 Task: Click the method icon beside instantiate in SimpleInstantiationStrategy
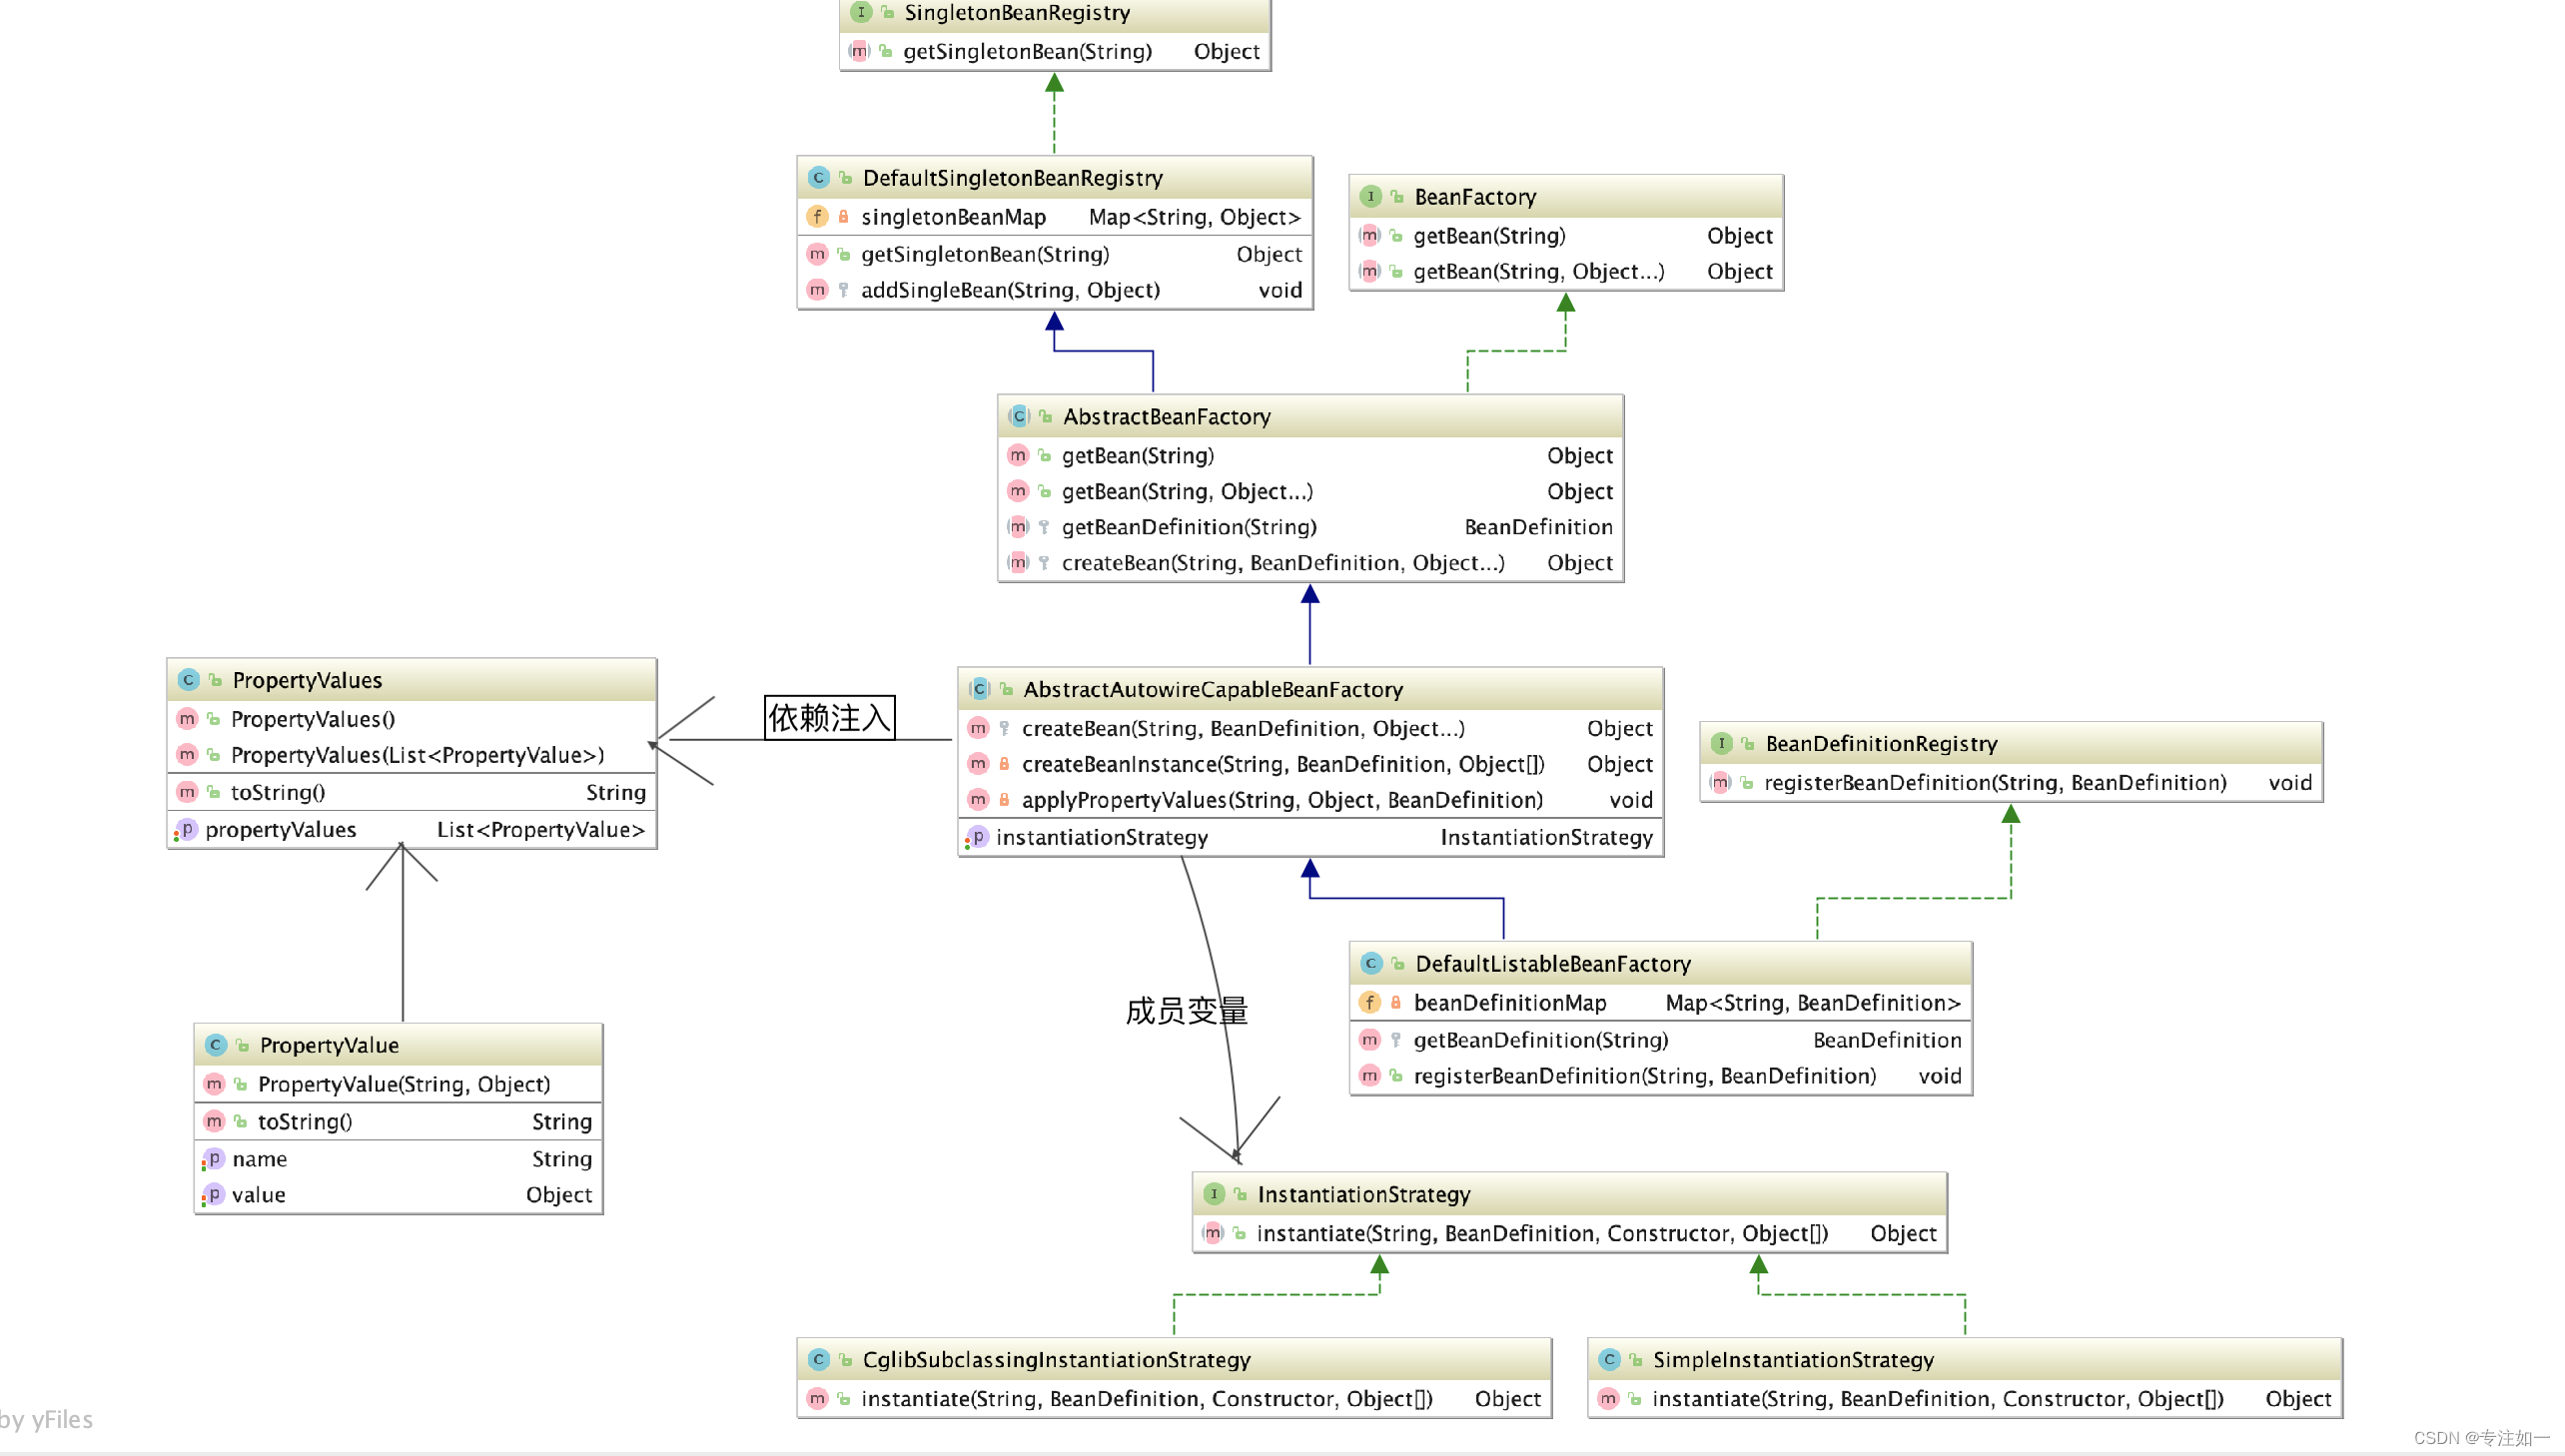pos(1608,1399)
